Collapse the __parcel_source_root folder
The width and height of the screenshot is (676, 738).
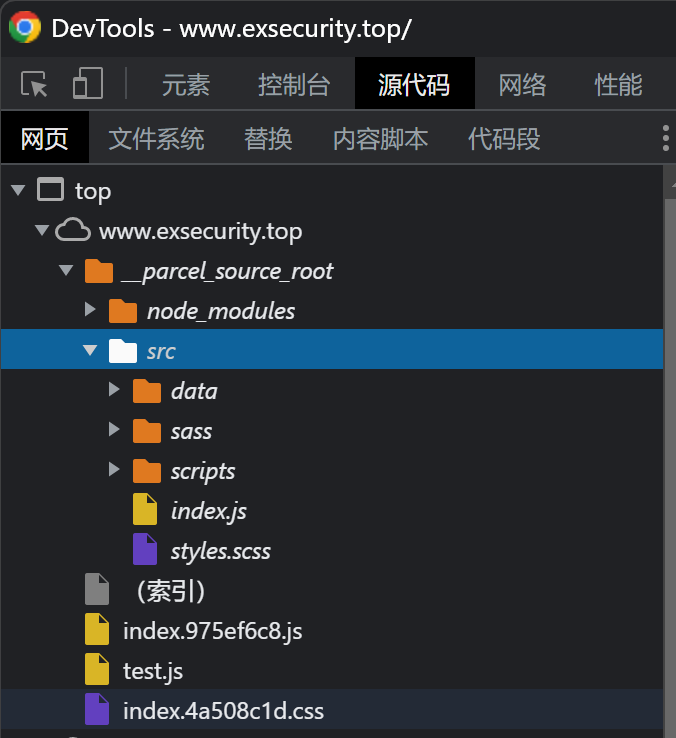click(x=66, y=270)
